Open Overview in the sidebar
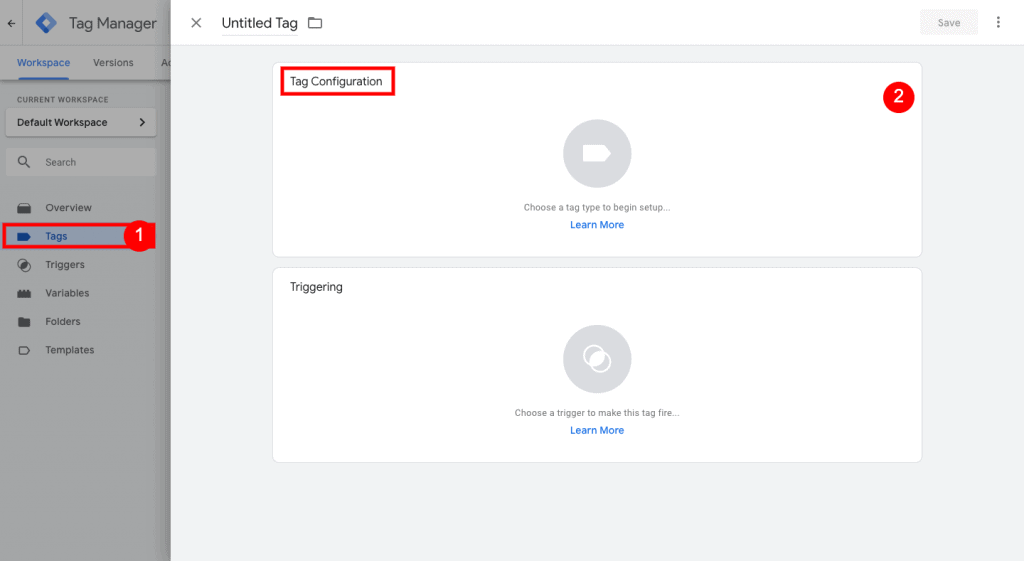Image resolution: width=1024 pixels, height=561 pixels. click(69, 208)
